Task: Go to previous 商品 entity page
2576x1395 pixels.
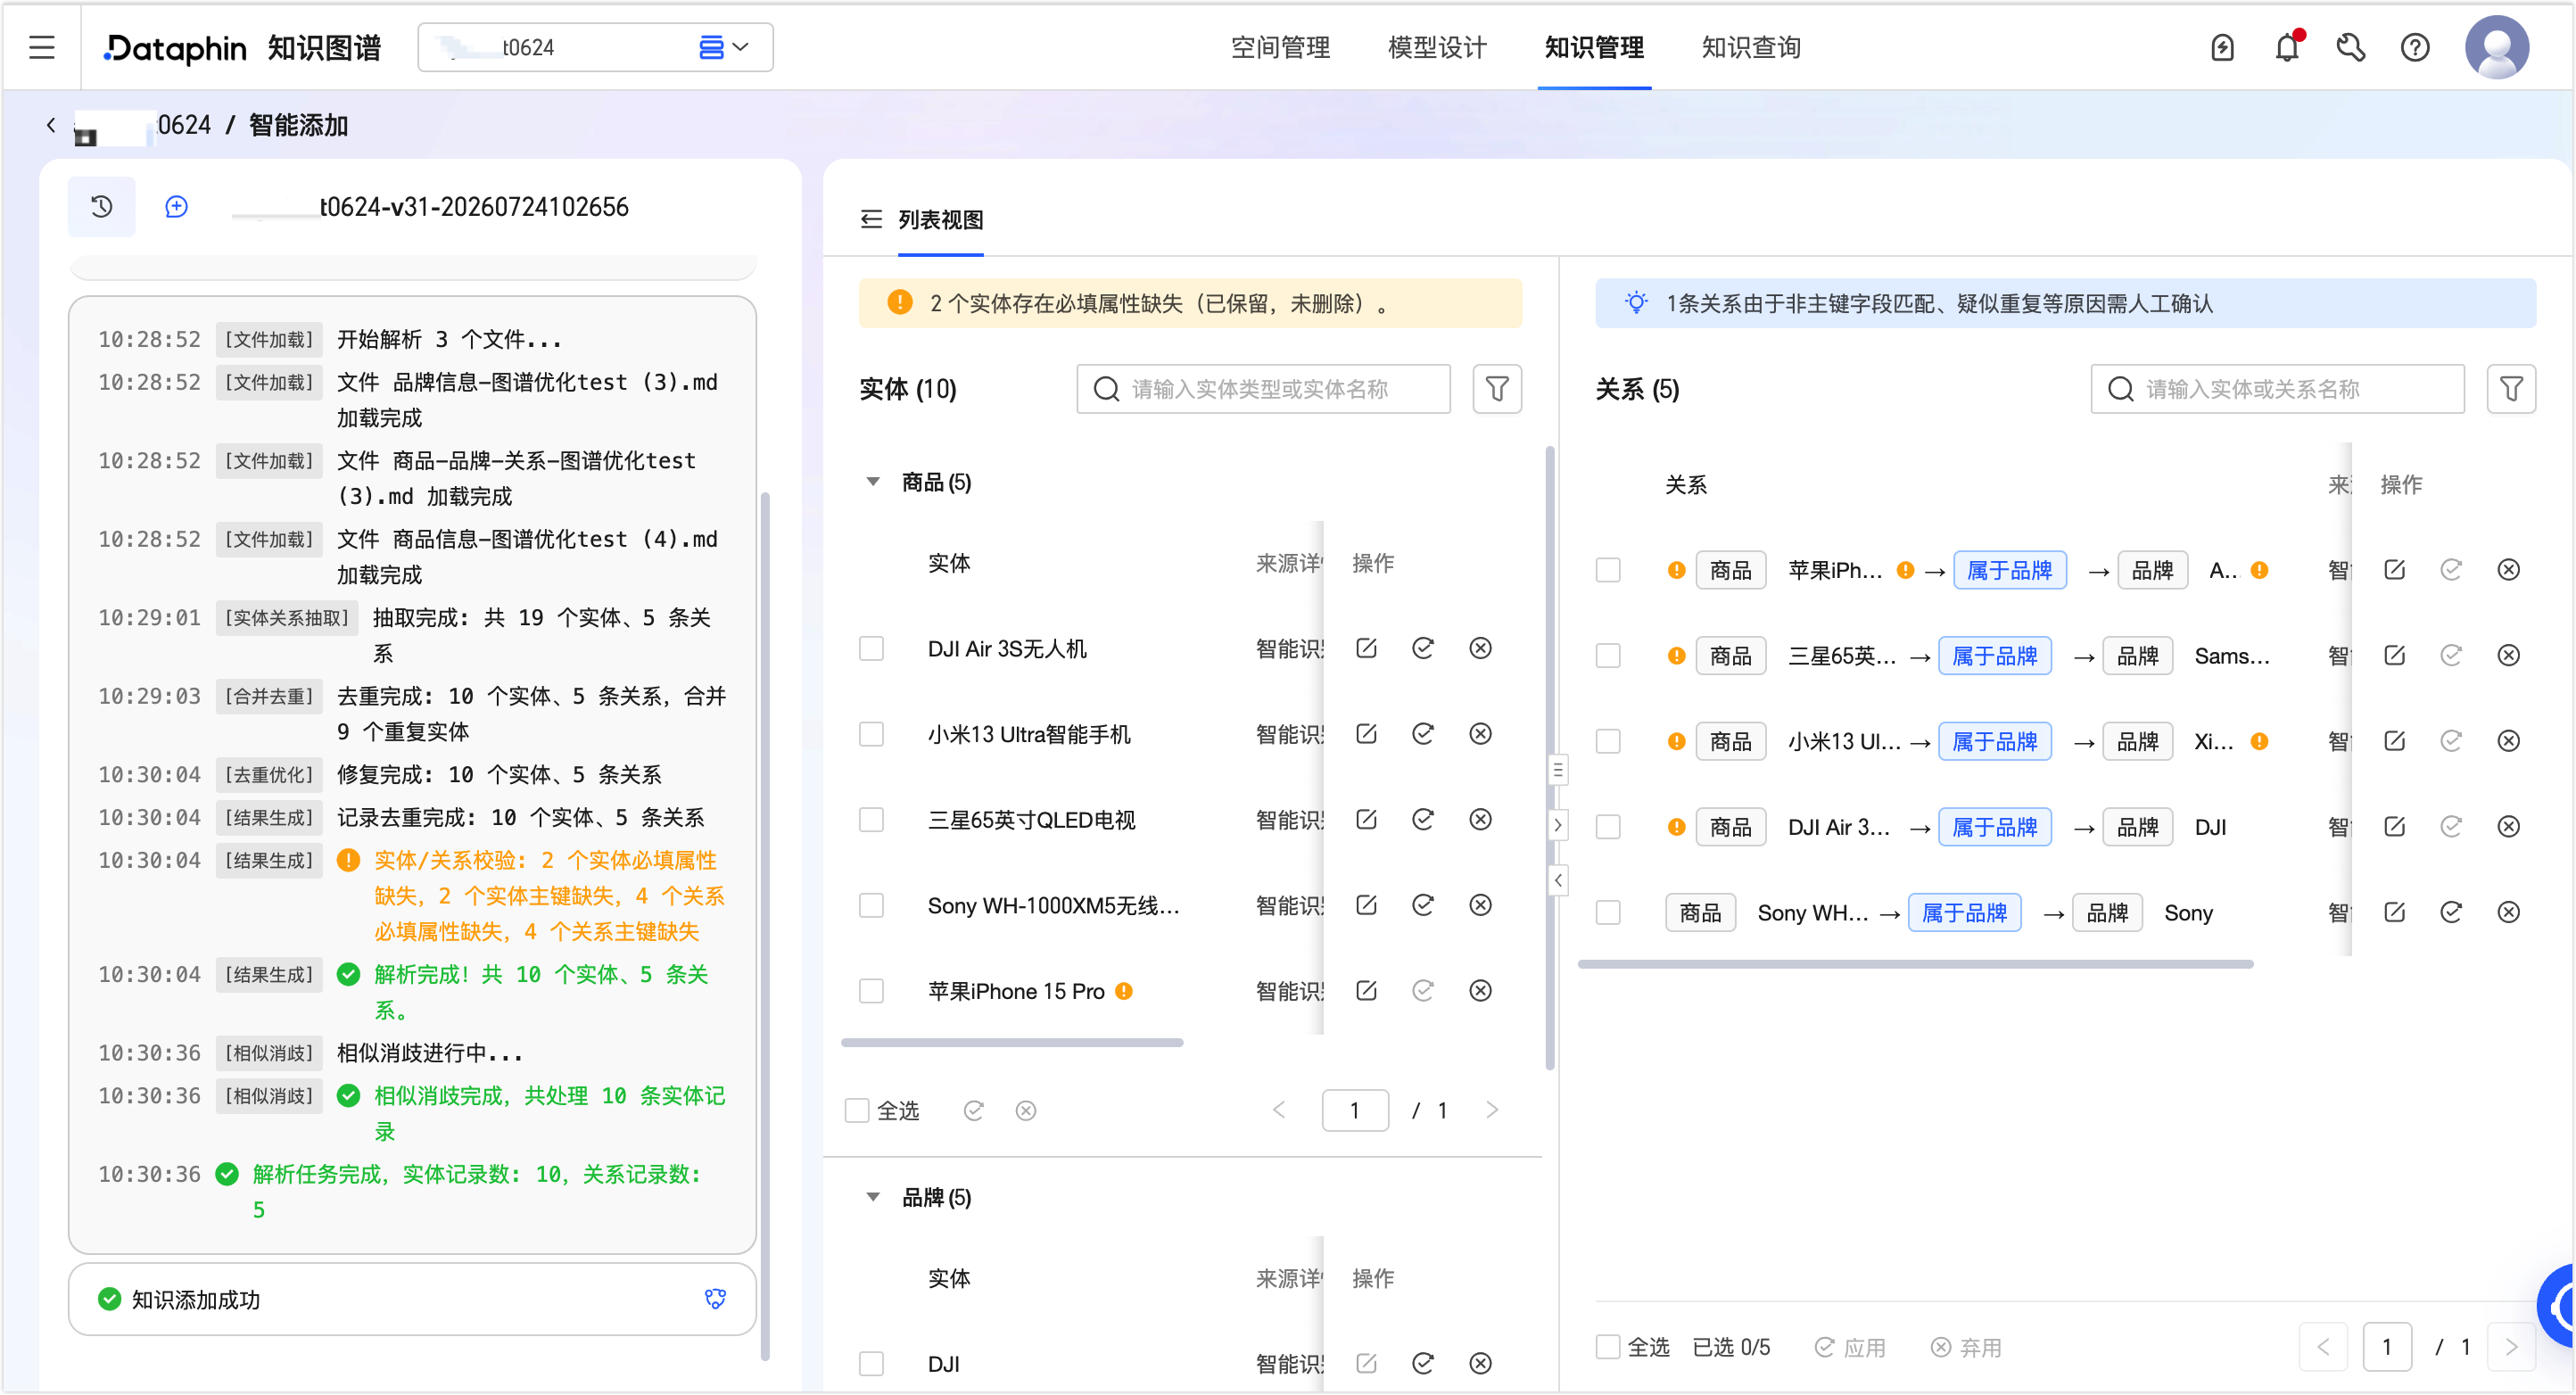Action: 1278,1110
